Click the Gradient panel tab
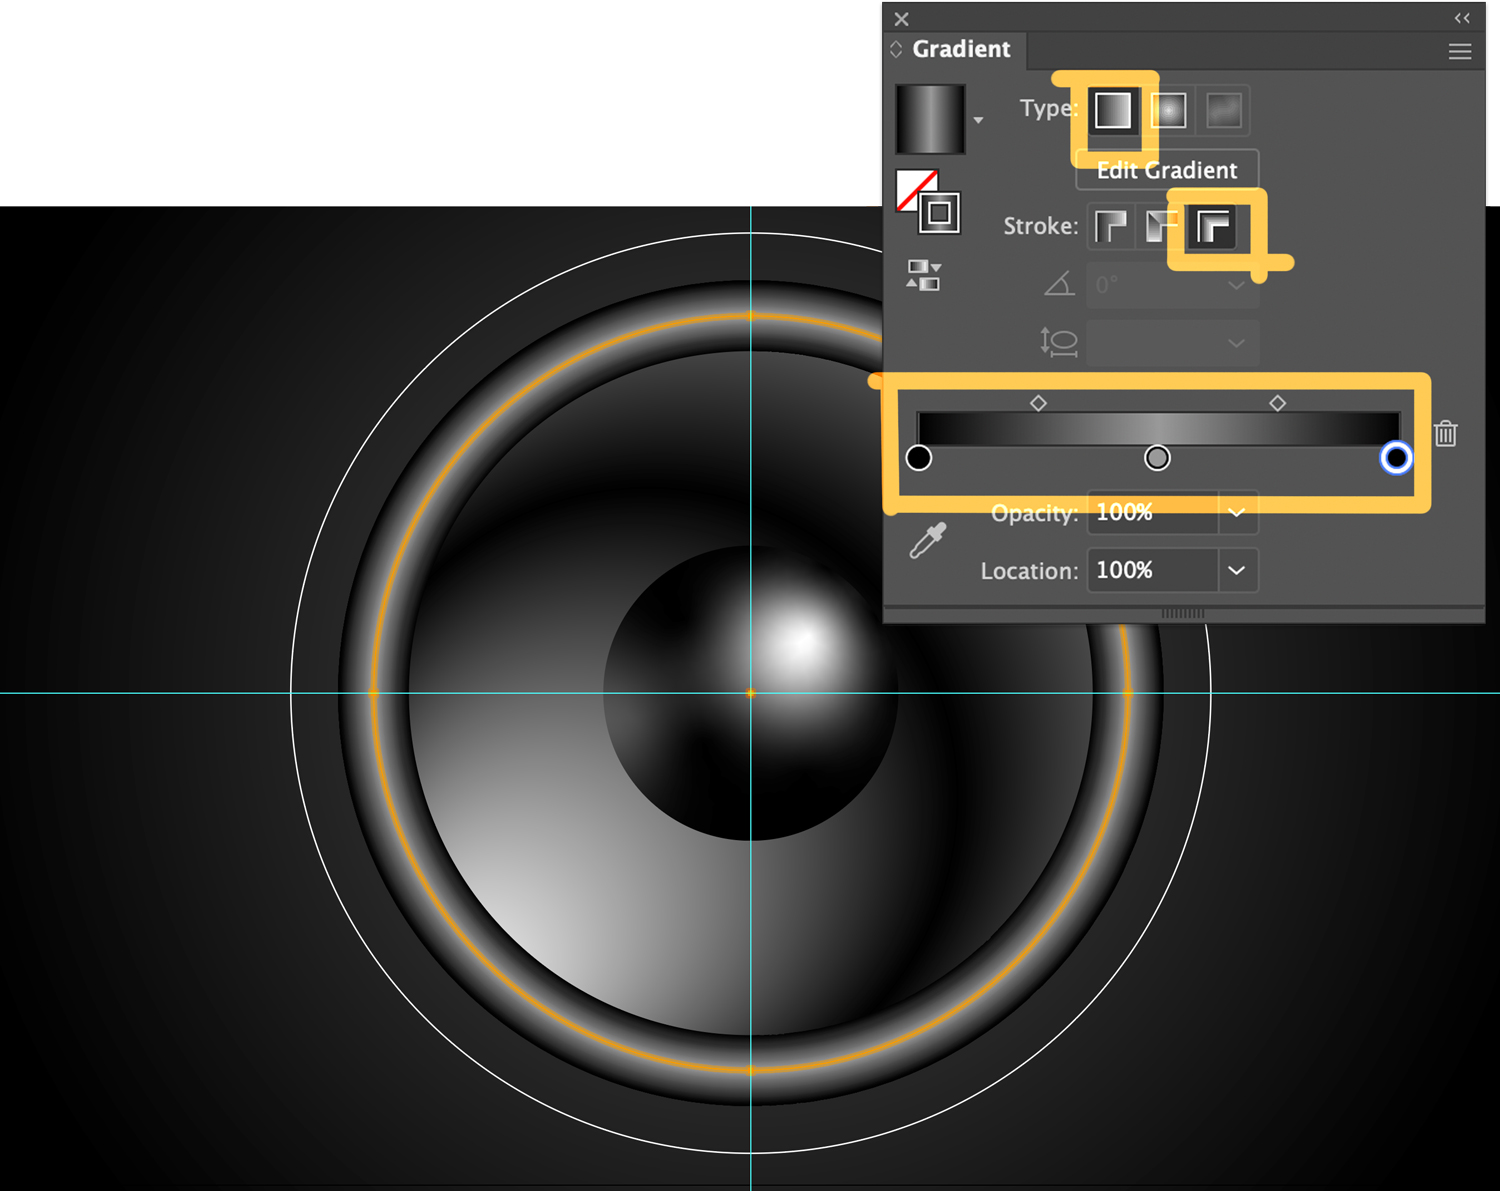The image size is (1500, 1191). coord(962,49)
